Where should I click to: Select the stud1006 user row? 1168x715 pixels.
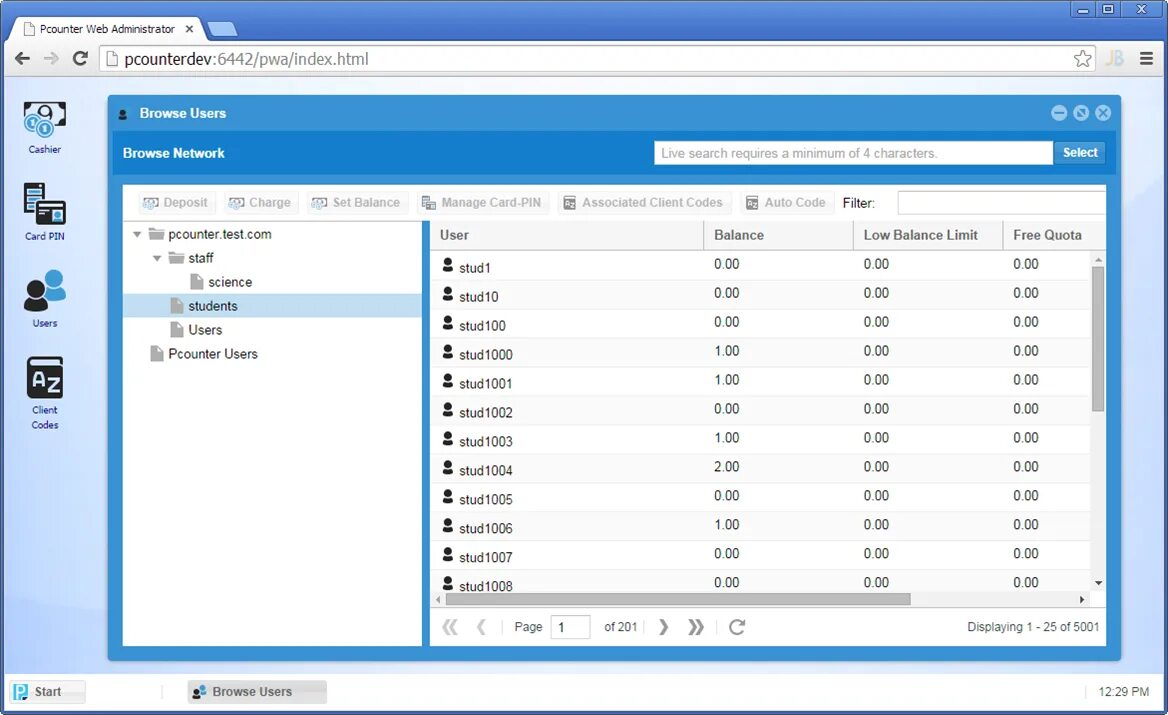tap(760, 527)
